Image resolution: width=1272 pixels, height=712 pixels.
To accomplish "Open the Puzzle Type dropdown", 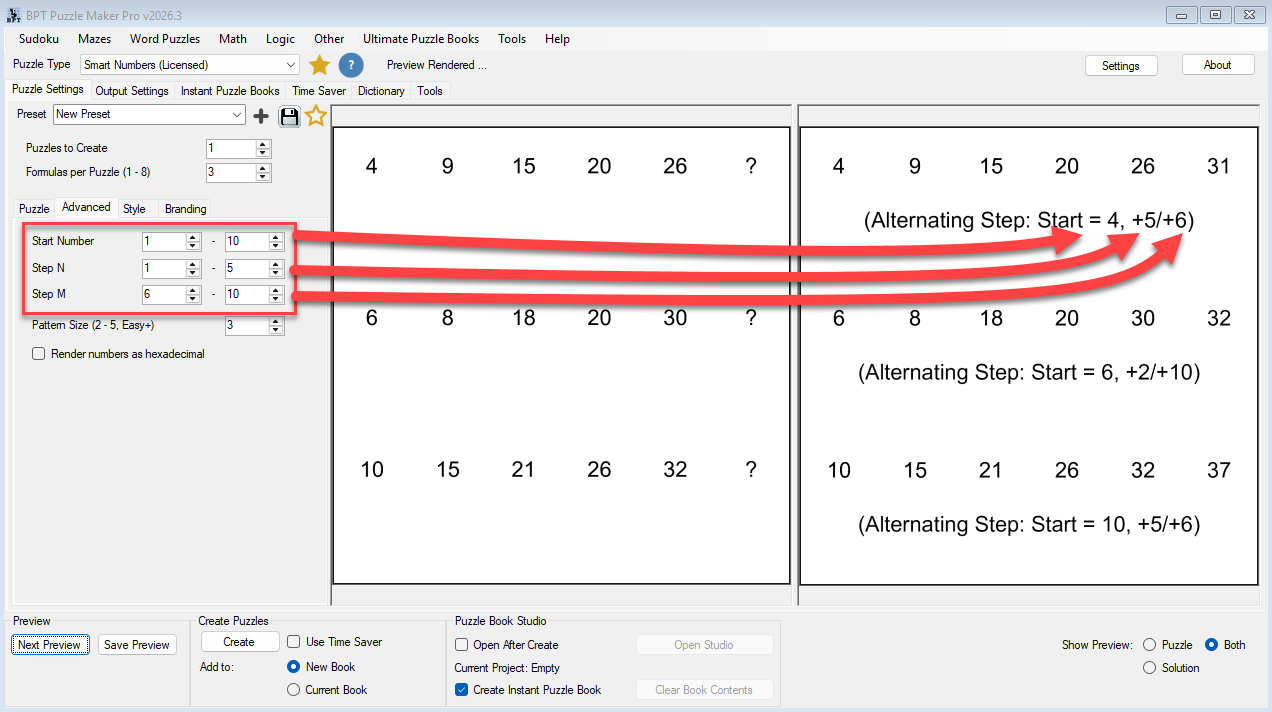I will tap(189, 65).
